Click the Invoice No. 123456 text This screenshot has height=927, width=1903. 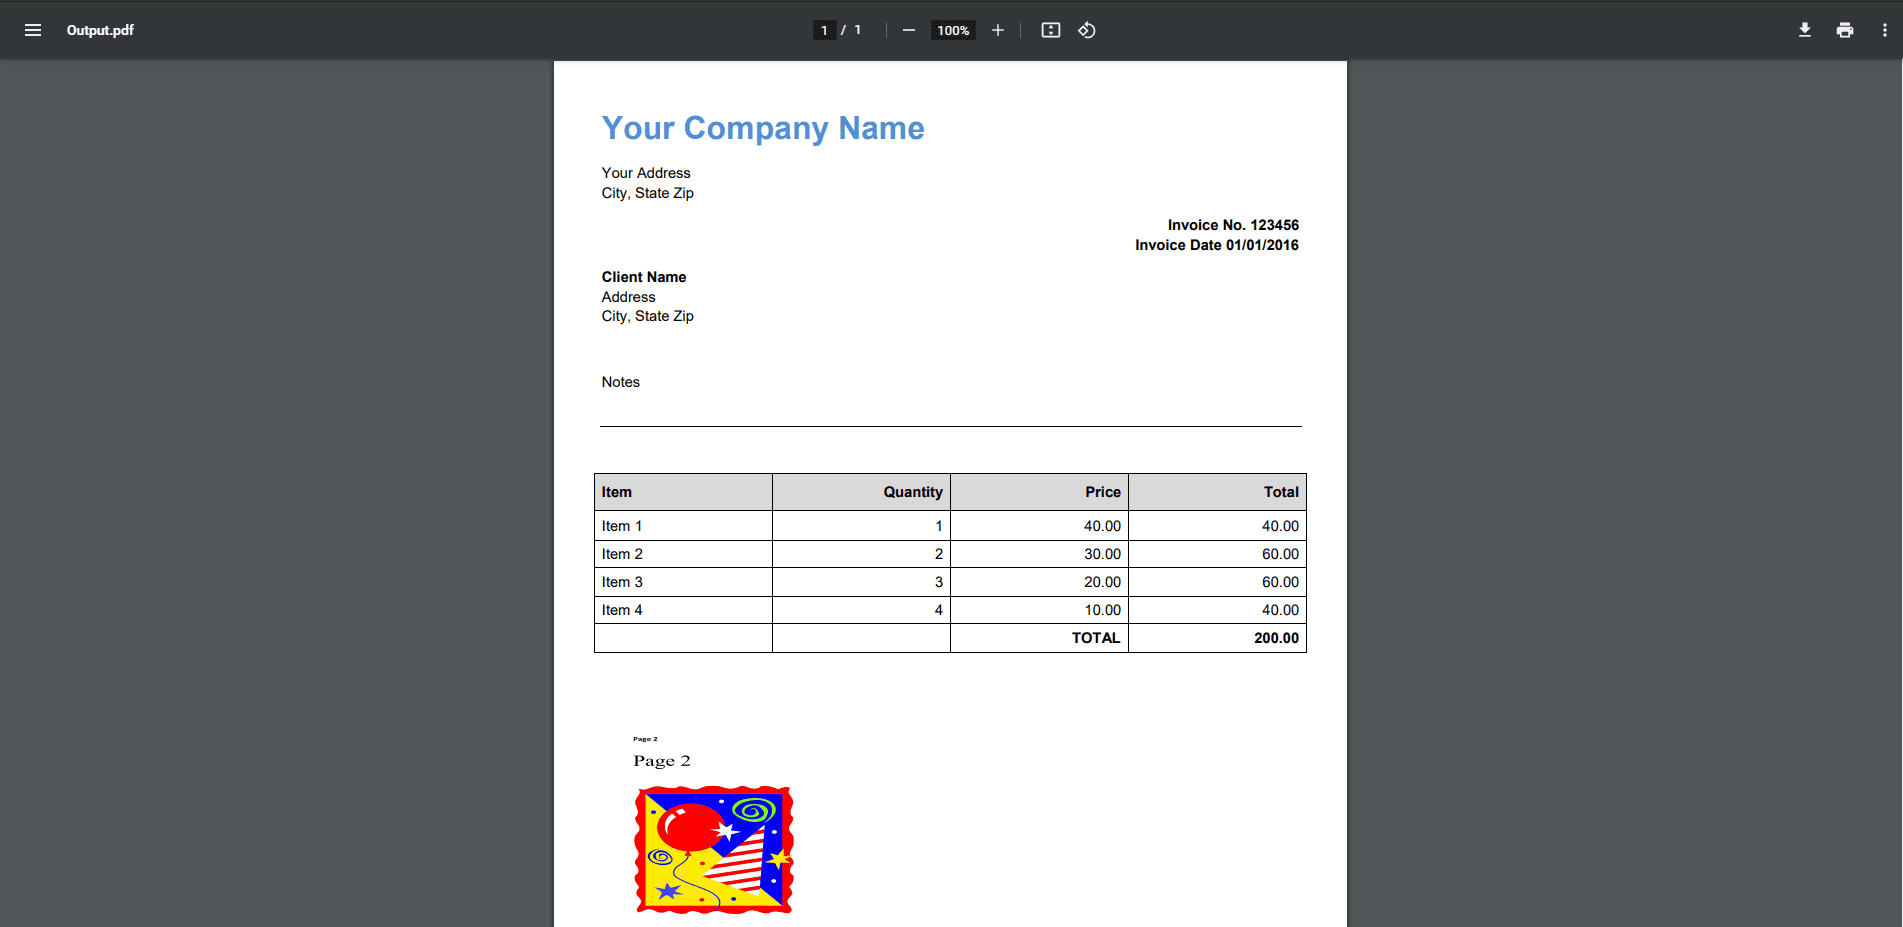(1232, 225)
